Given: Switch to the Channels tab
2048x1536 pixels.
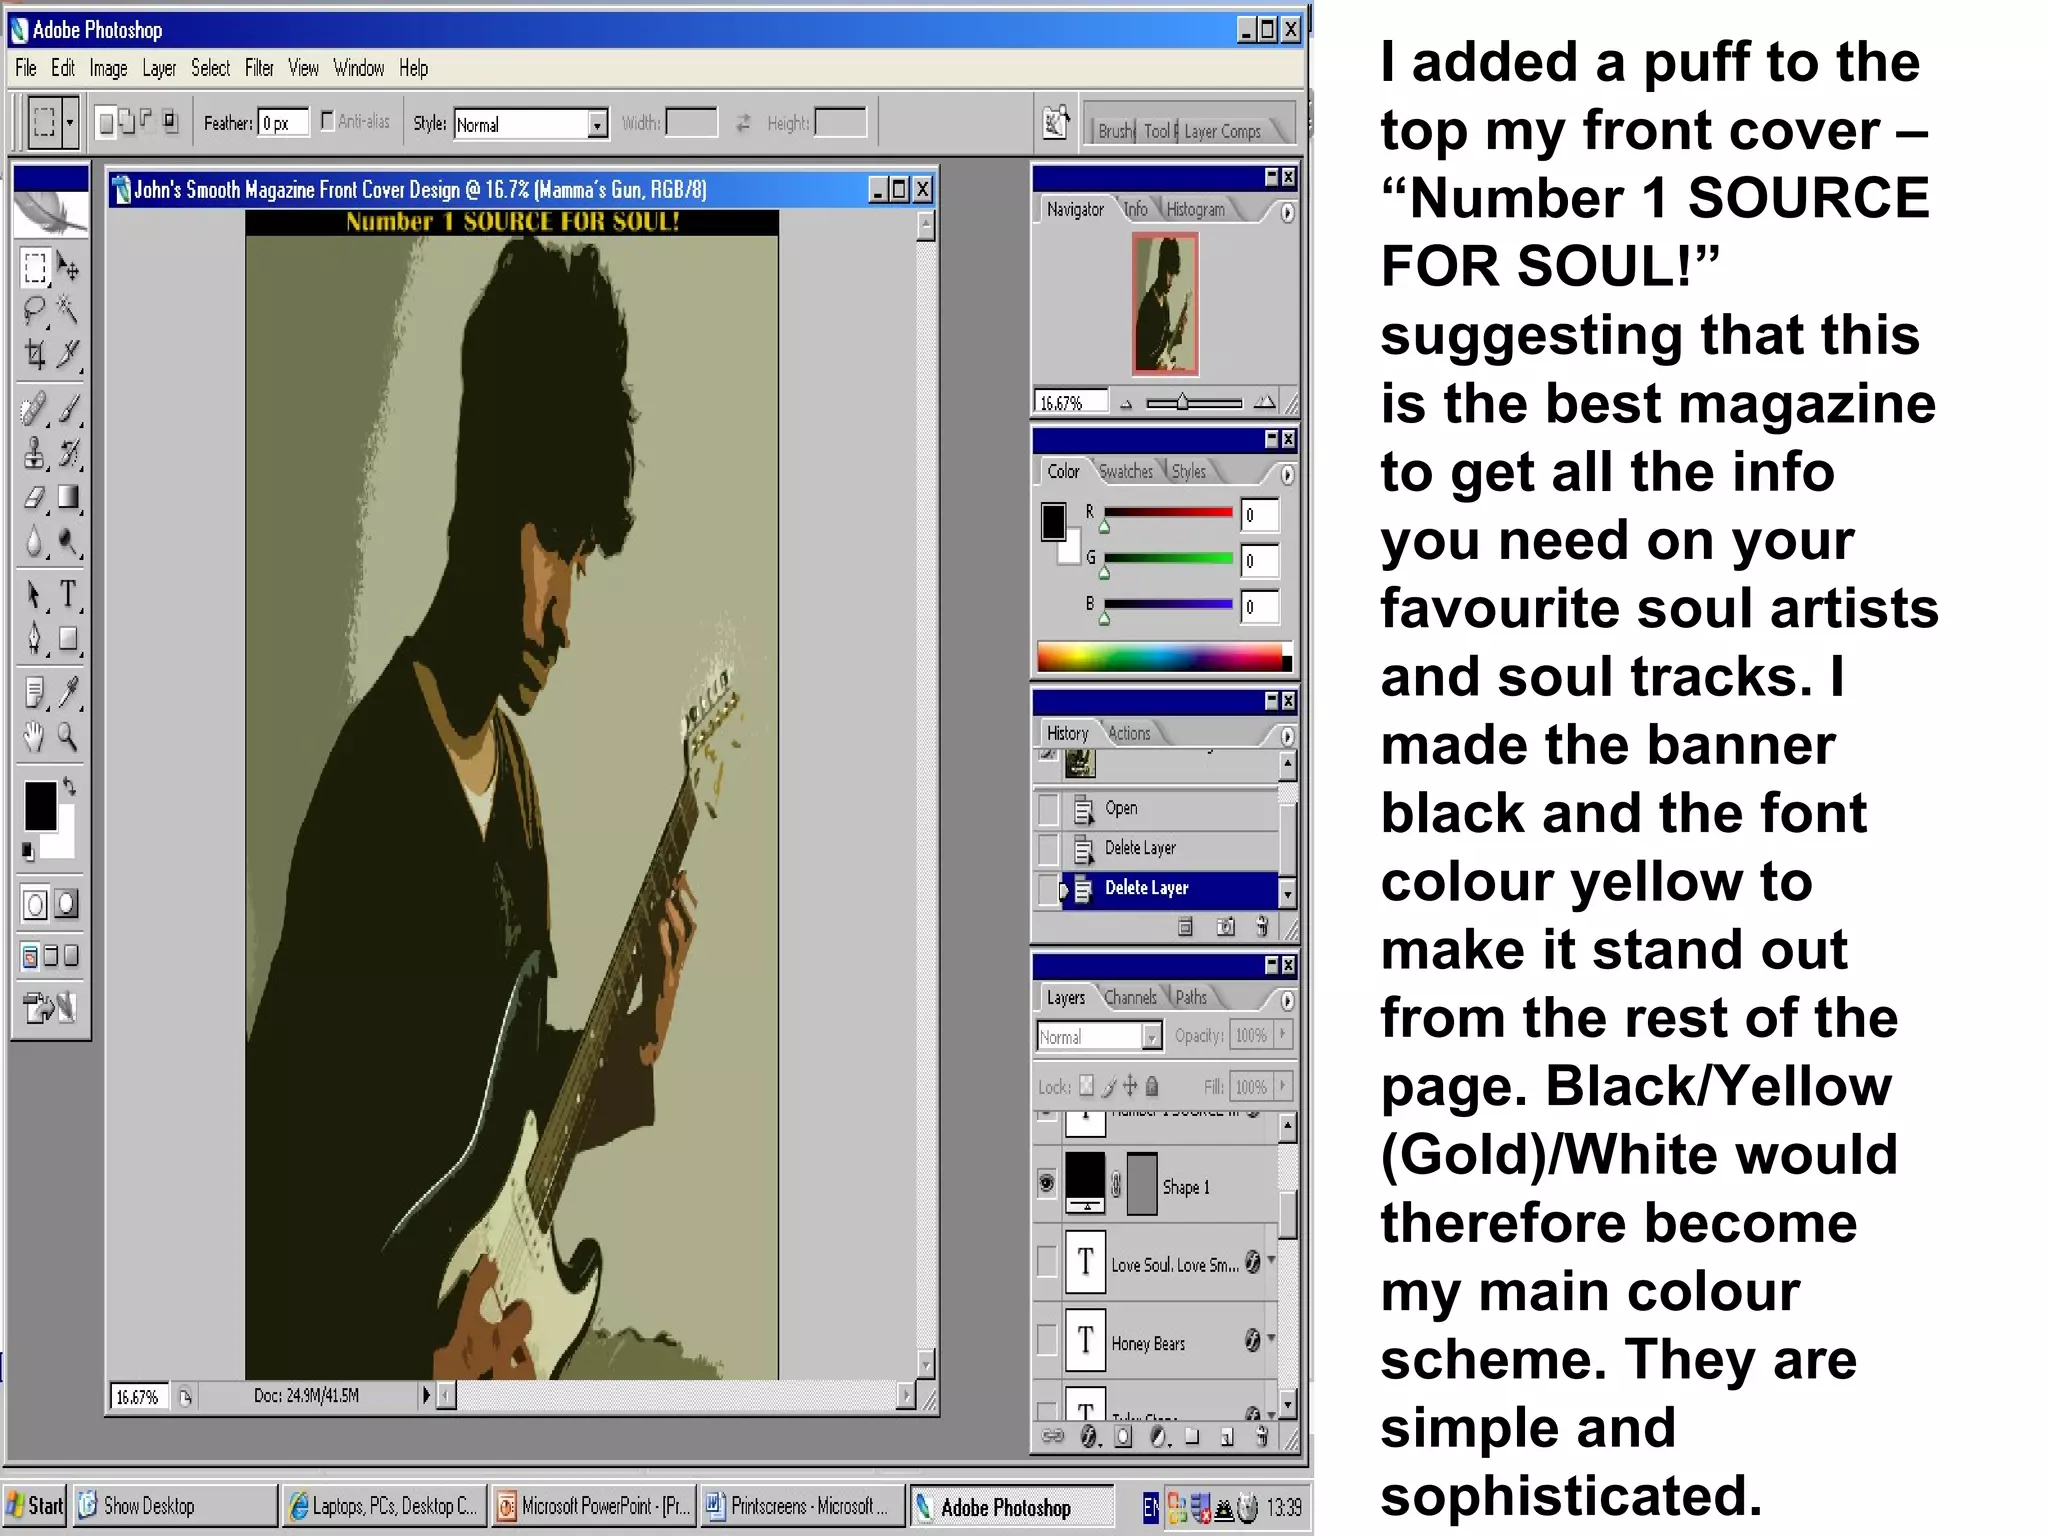Looking at the screenshot, I should [1130, 997].
